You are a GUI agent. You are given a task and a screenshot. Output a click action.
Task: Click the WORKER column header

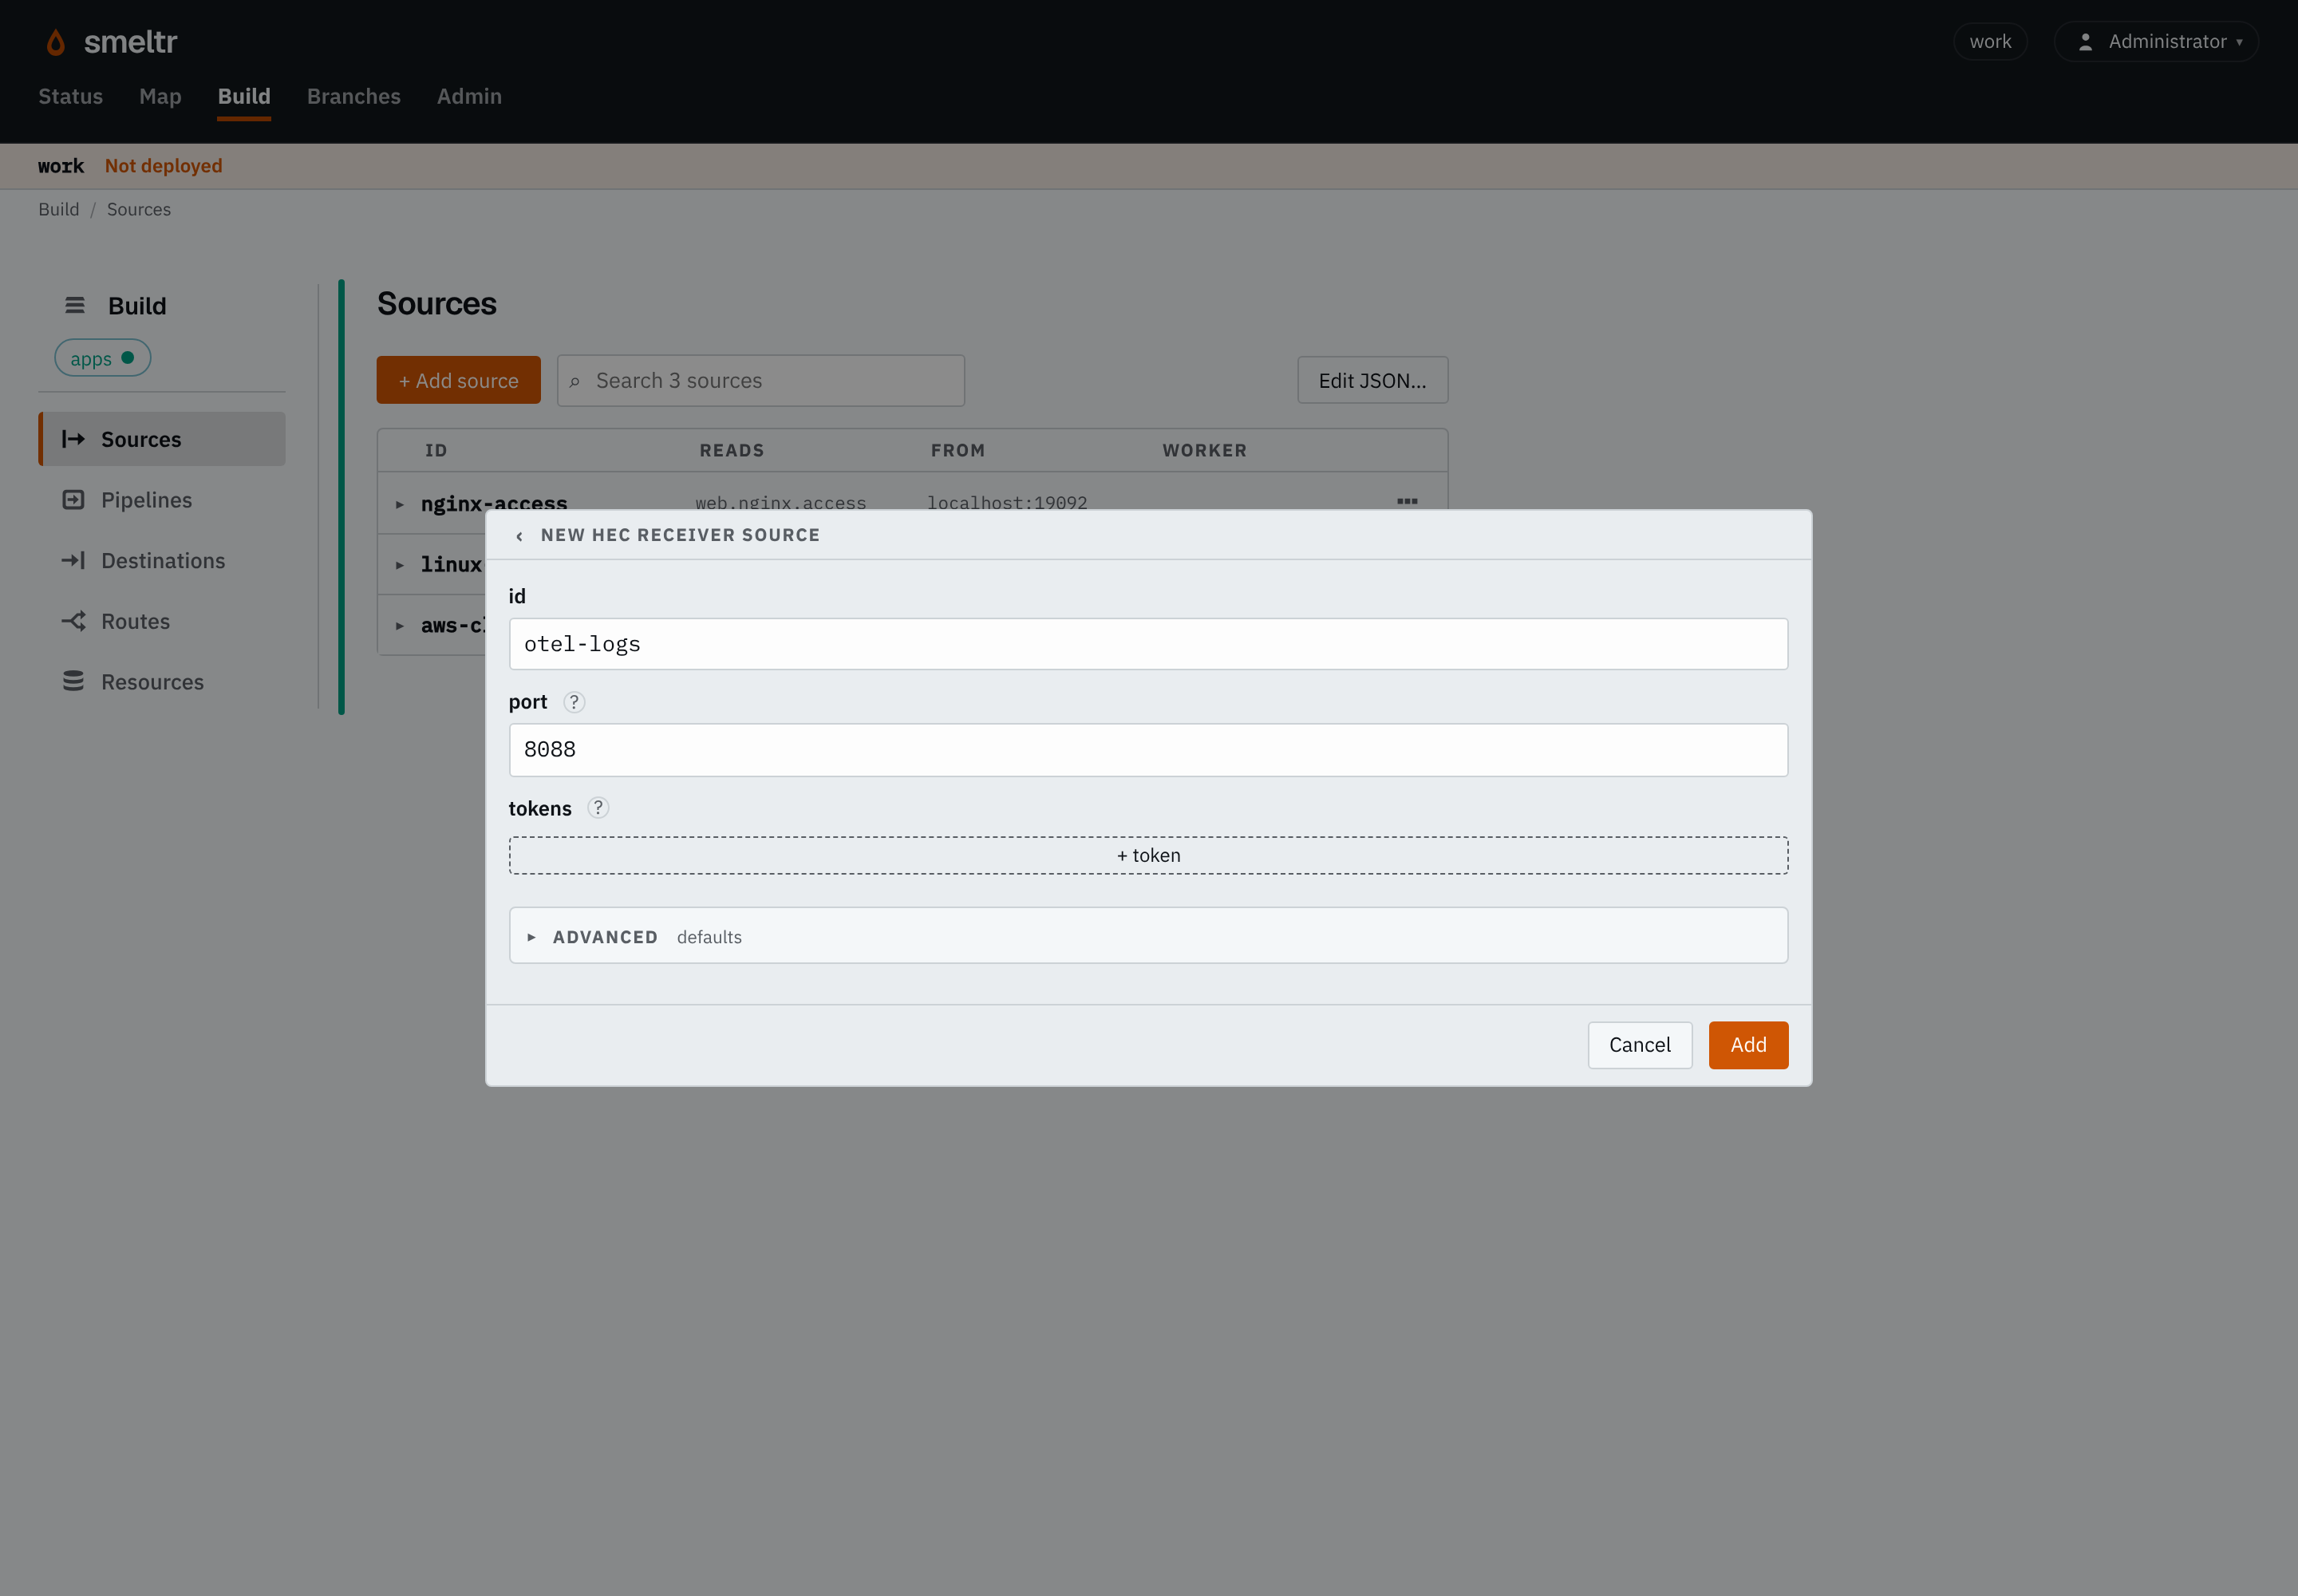click(1205, 451)
